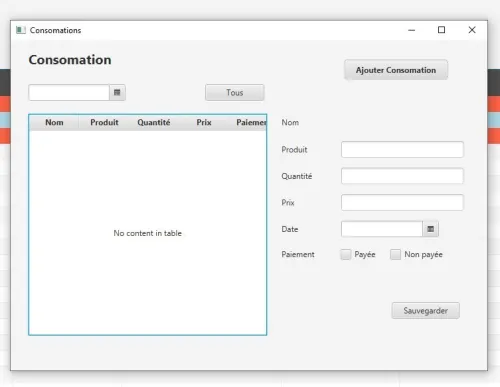Image resolution: width=500 pixels, height=387 pixels.
Task: Maximize the Consomations window
Action: point(441,30)
